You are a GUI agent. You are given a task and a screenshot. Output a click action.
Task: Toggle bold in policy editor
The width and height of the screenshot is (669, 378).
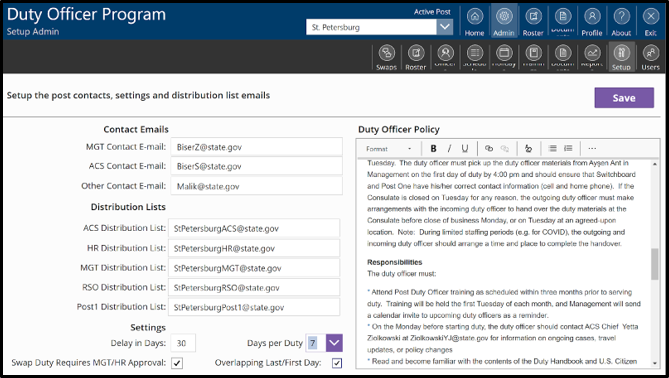(433, 148)
